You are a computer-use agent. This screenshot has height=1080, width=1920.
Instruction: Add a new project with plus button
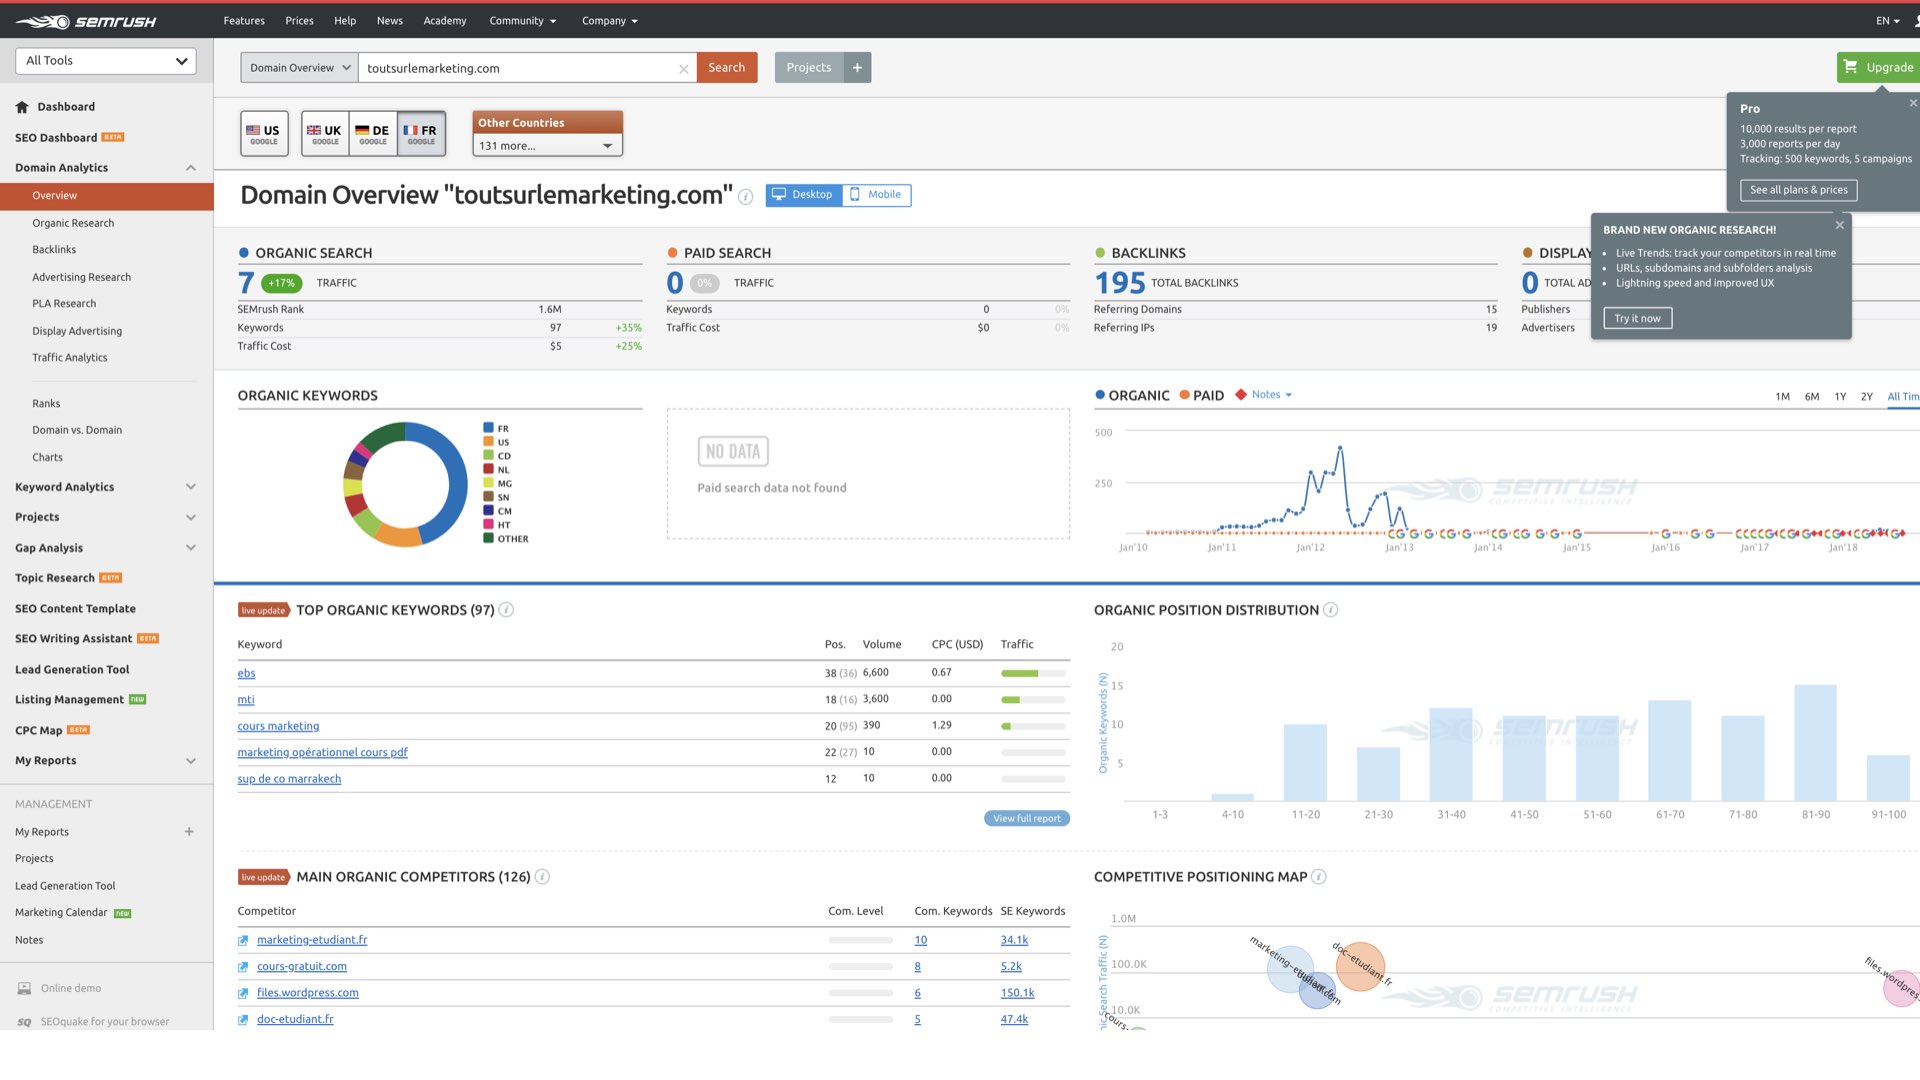point(857,67)
